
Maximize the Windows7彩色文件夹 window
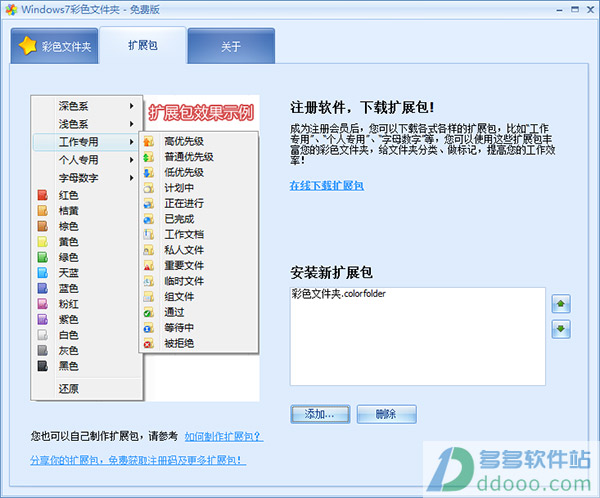pyautogui.click(x=575, y=9)
